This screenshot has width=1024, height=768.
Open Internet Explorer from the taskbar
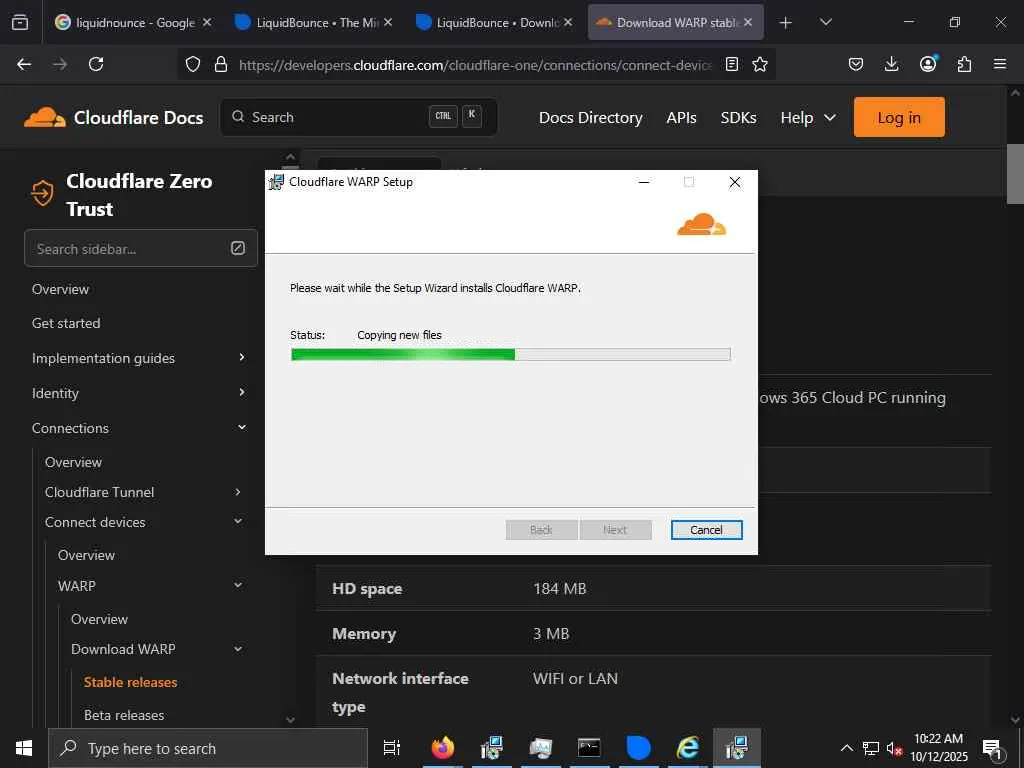pos(688,748)
